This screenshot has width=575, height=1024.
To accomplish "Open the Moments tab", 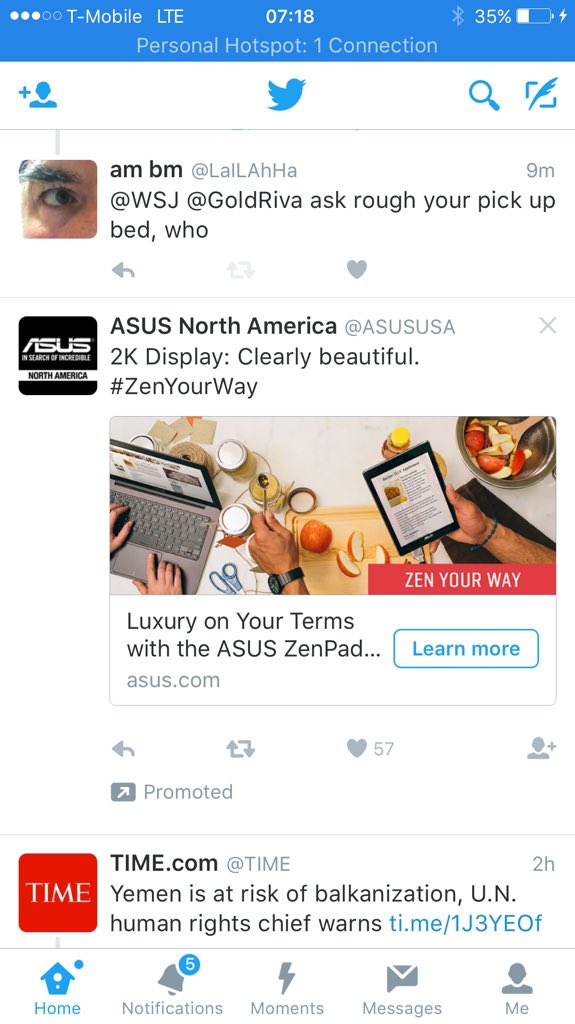I will pyautogui.click(x=287, y=986).
